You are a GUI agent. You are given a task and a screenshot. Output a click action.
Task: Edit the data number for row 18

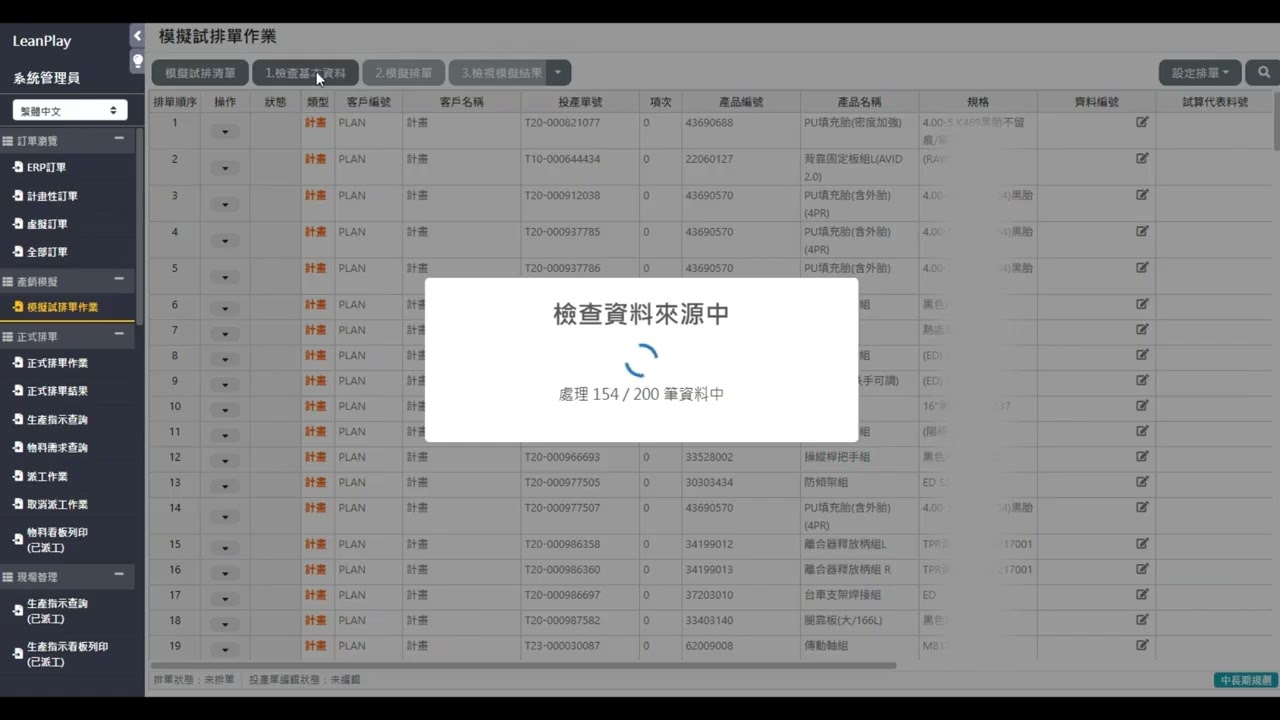1142,620
